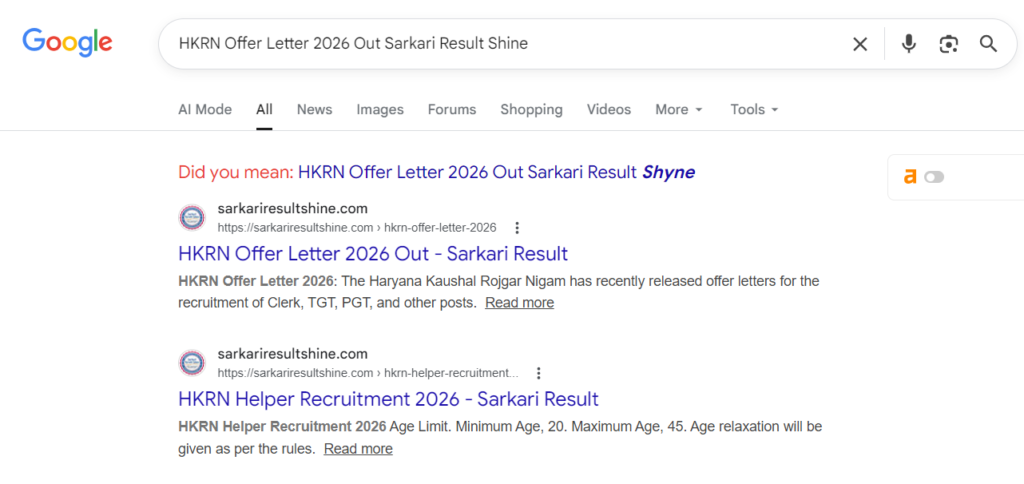The image size is (1024, 484).
Task: Open Google Lens image search
Action: tap(948, 44)
